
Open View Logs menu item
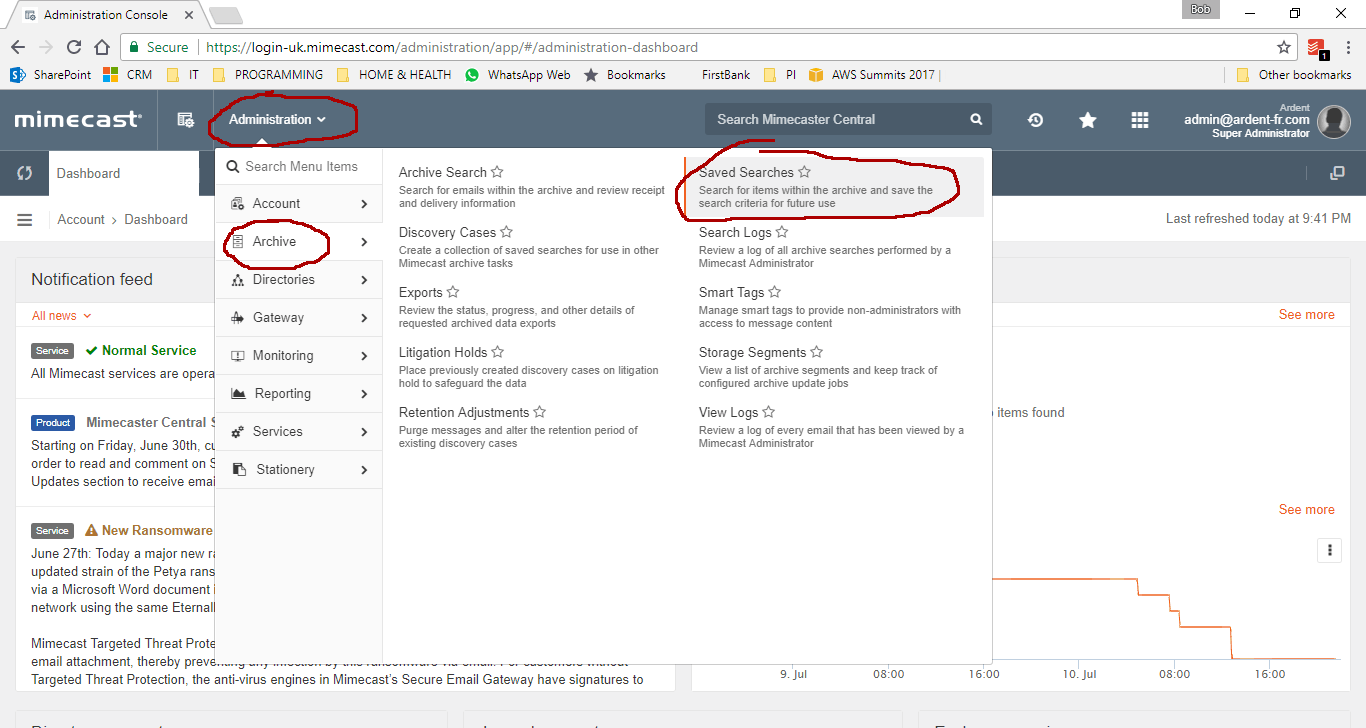pos(728,412)
